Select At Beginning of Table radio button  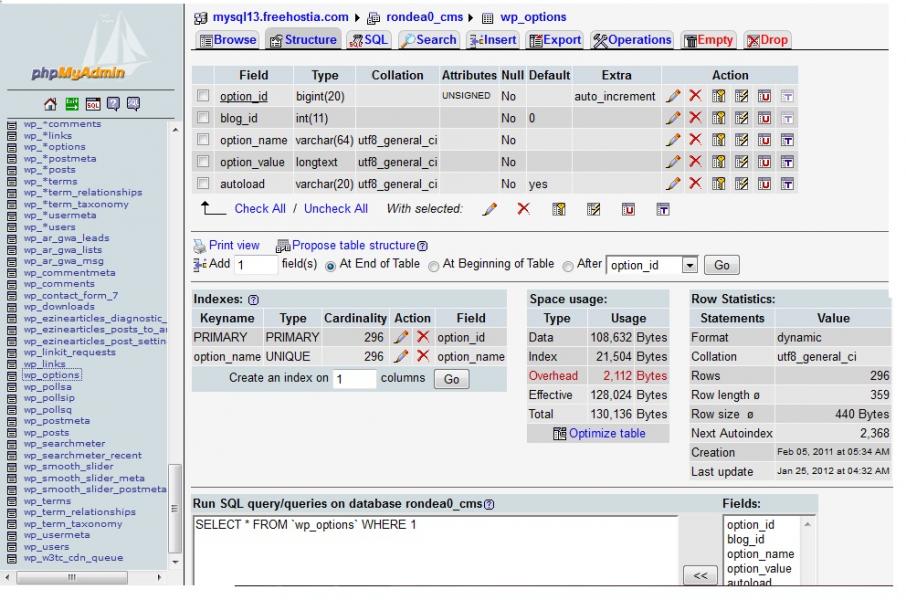433,266
